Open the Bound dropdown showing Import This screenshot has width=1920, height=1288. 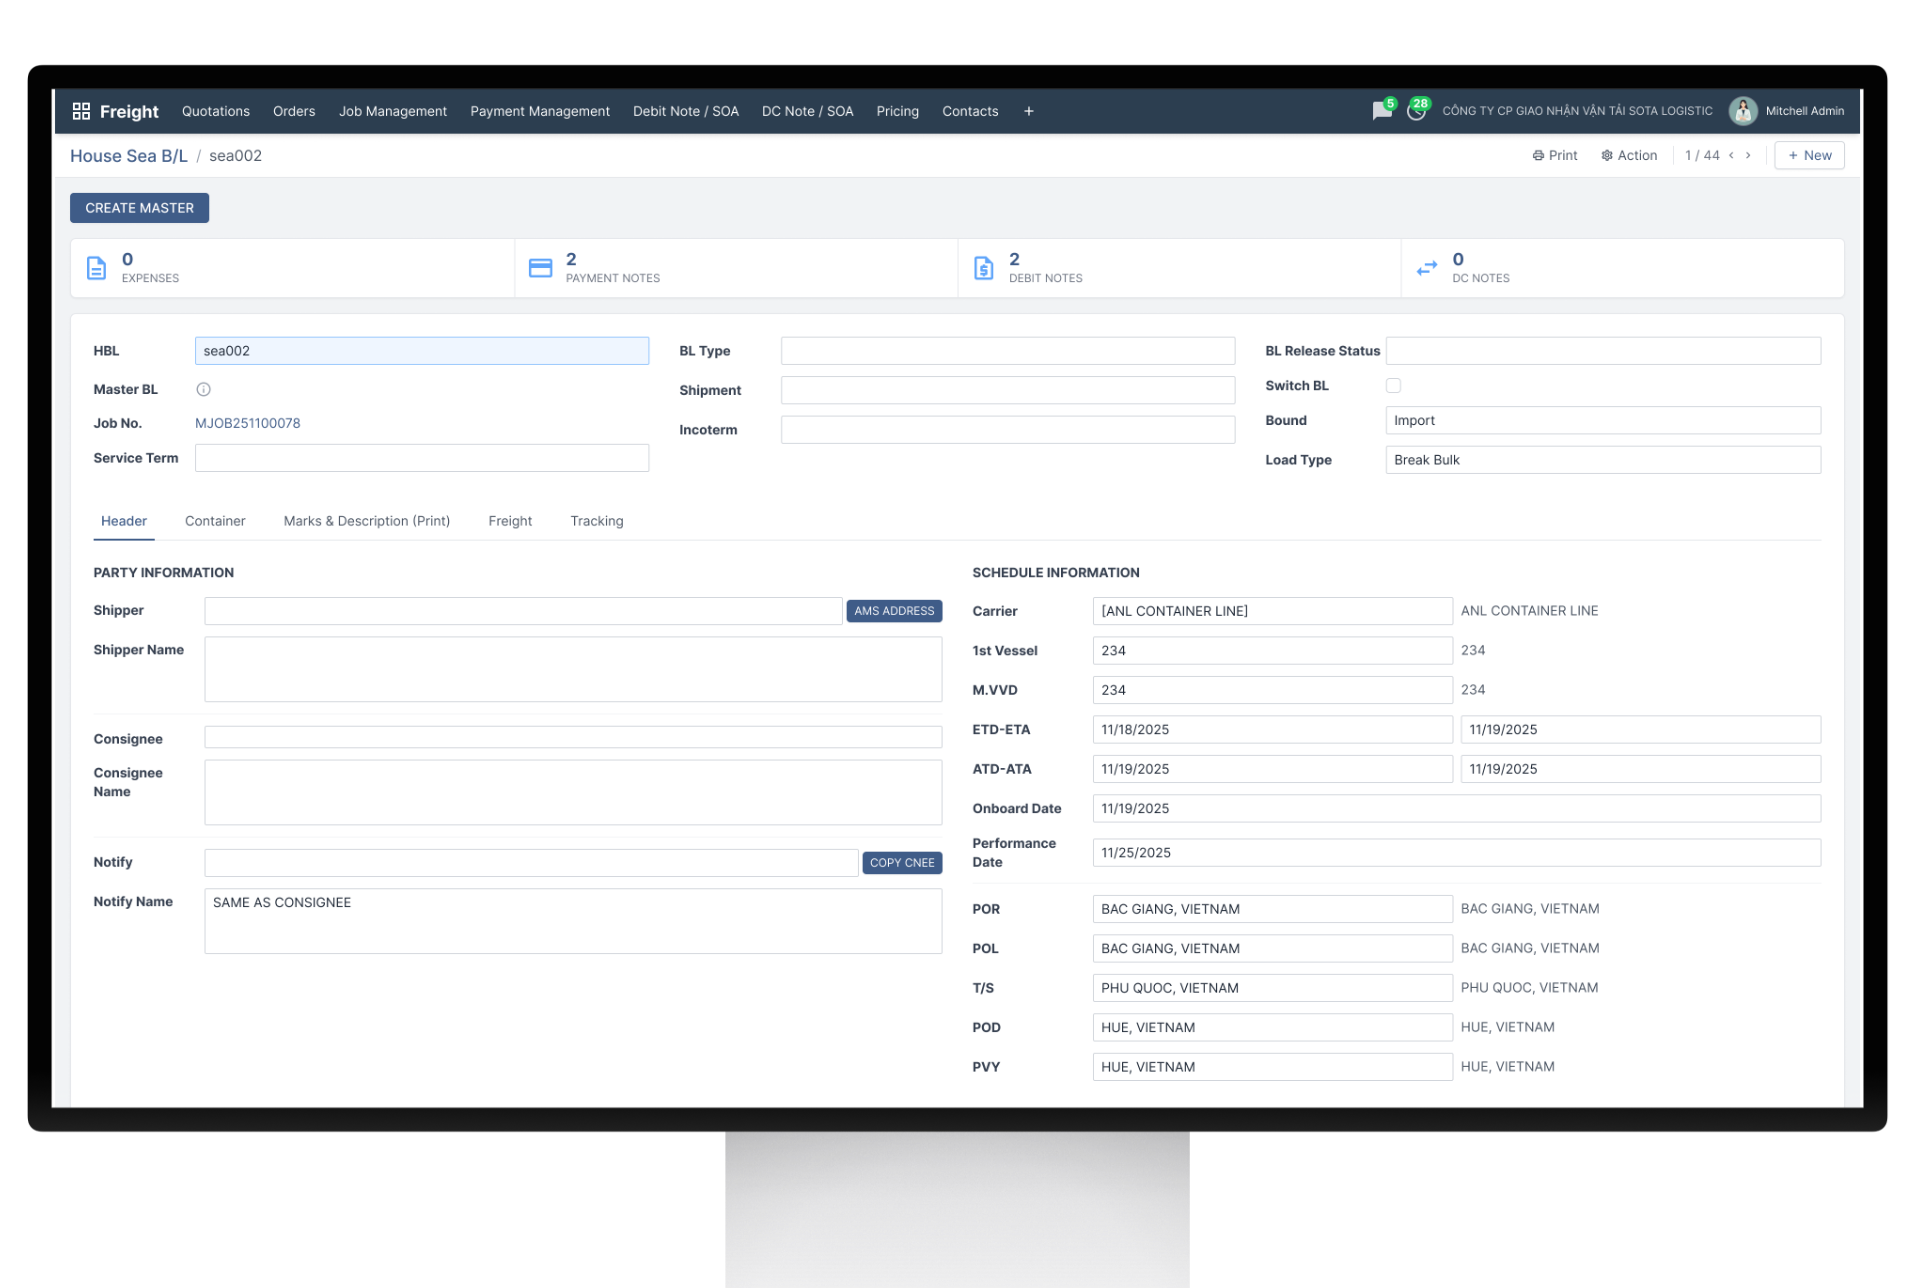[1602, 420]
